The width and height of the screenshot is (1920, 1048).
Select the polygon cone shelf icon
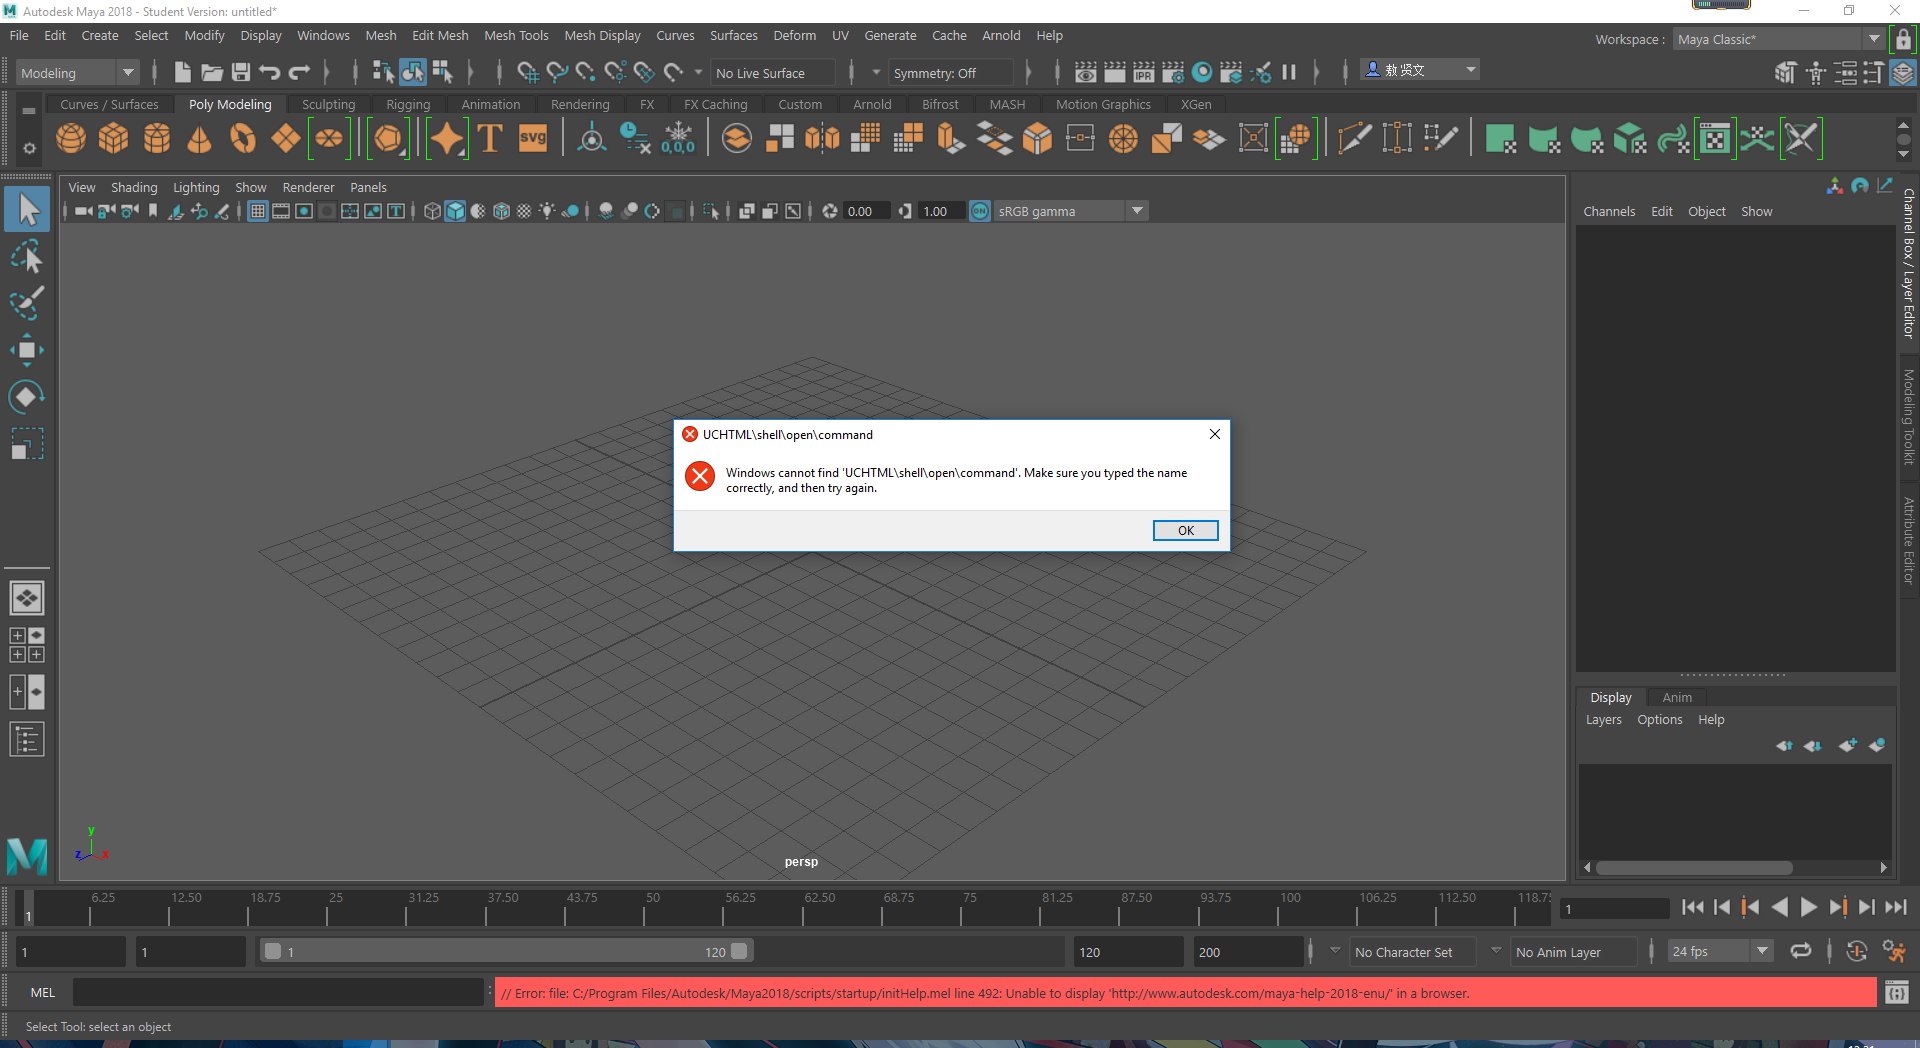click(199, 138)
